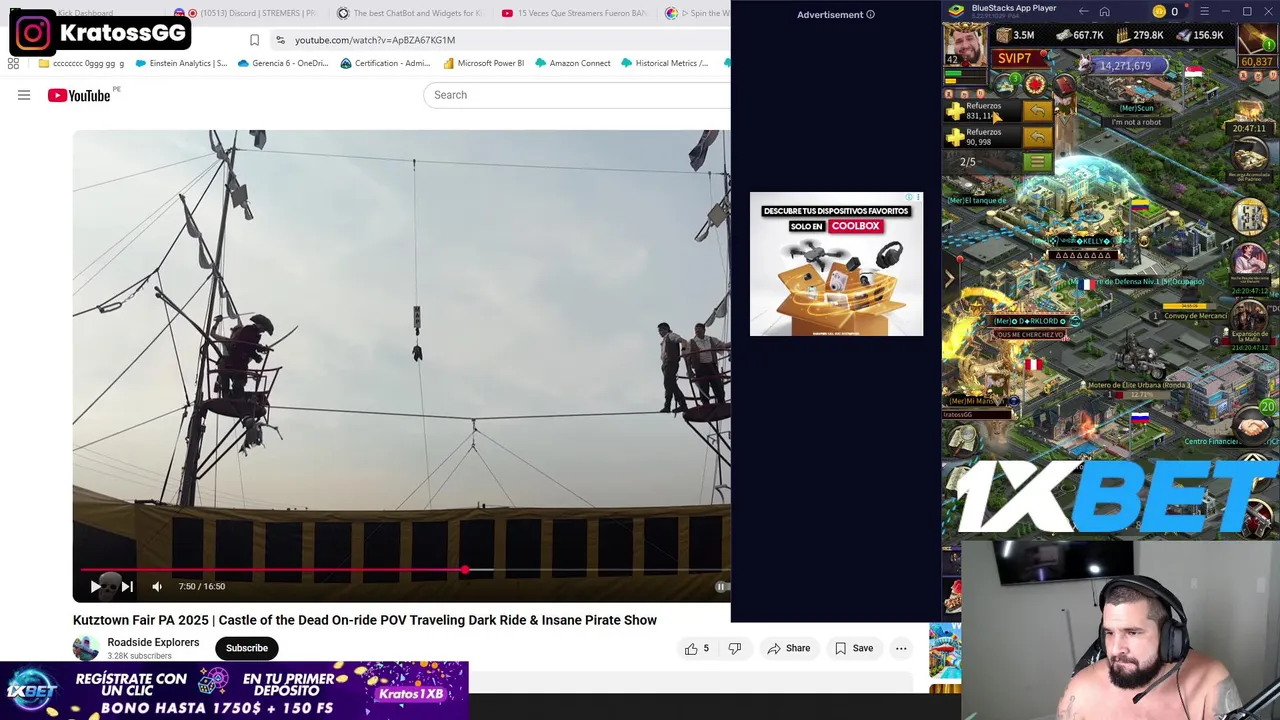The width and height of the screenshot is (1280, 720).
Task: Open Gerencia 6 - OneDrive bookmark
Action: click(283, 63)
